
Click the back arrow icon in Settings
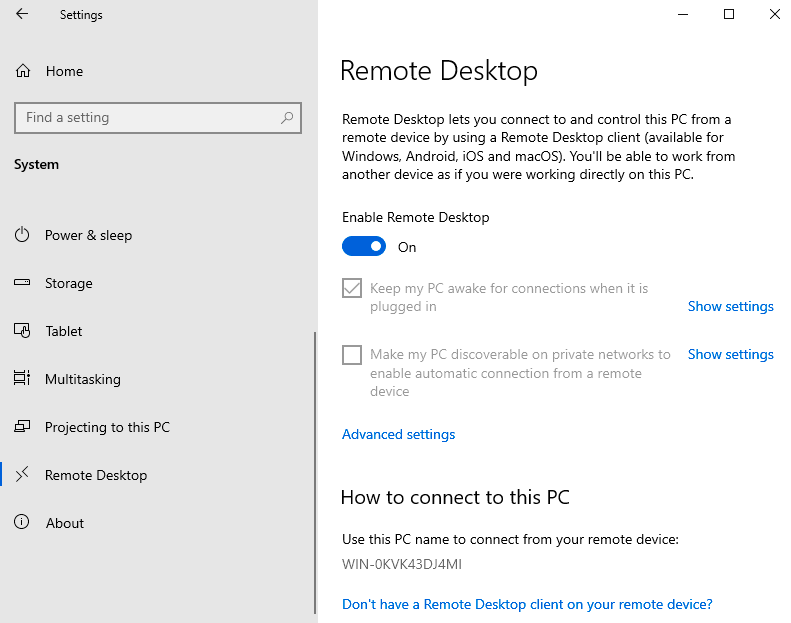pos(22,14)
